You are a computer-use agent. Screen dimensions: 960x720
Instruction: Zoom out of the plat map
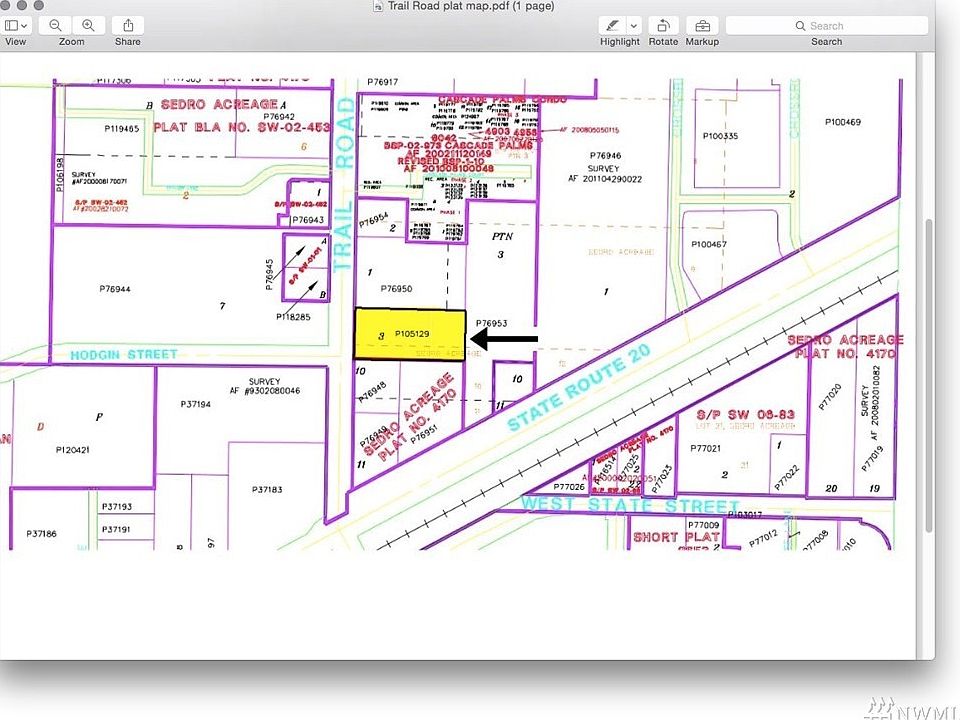click(55, 26)
